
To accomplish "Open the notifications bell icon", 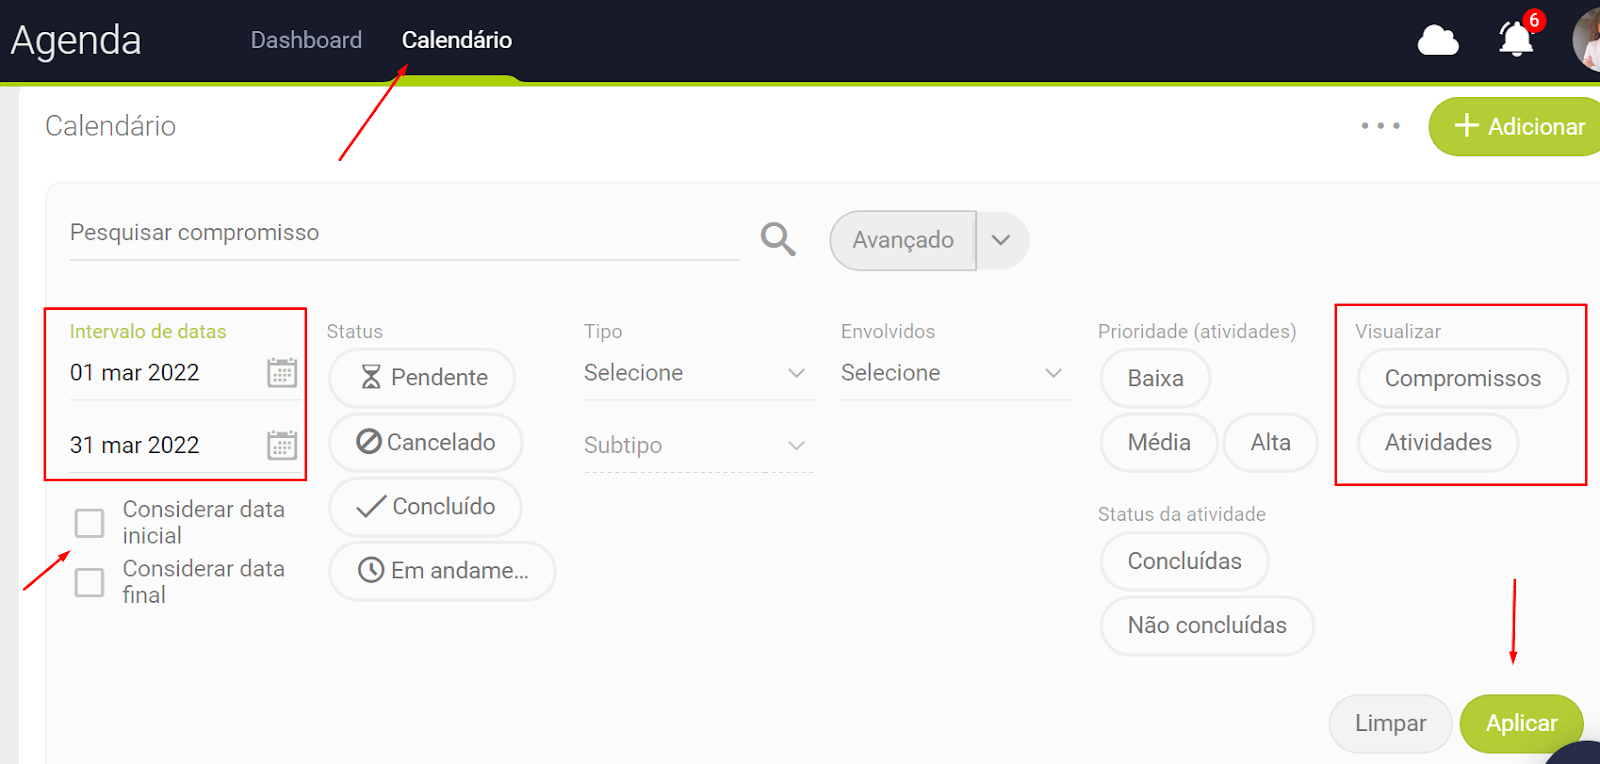I will point(1516,40).
